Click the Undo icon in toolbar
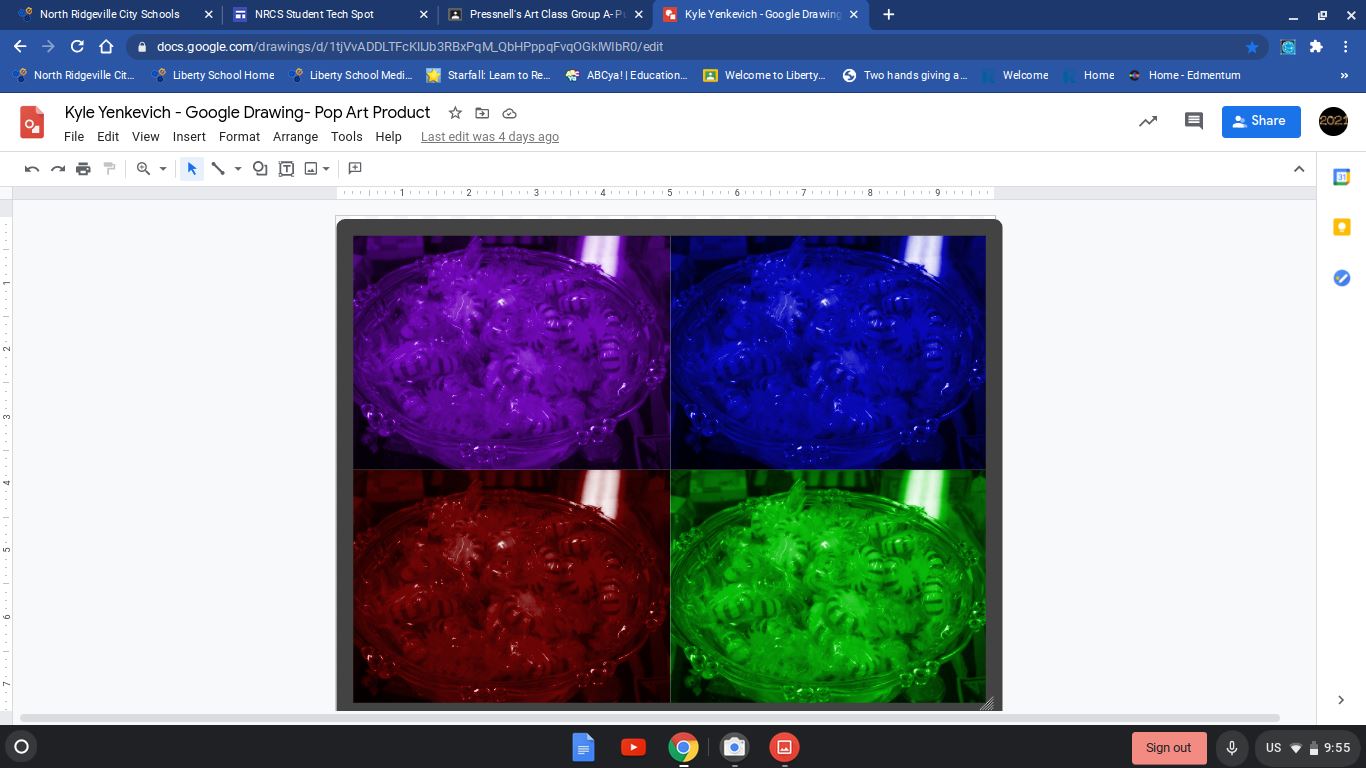The height and width of the screenshot is (768, 1366). coord(32,169)
